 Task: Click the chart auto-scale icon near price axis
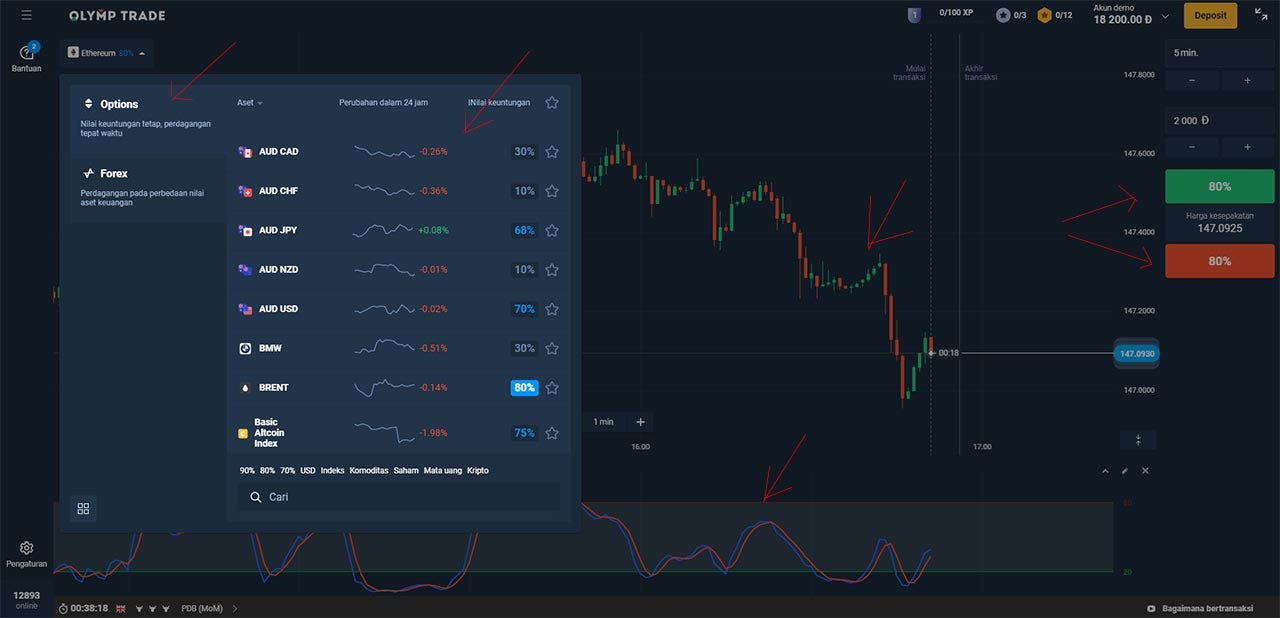click(1138, 440)
